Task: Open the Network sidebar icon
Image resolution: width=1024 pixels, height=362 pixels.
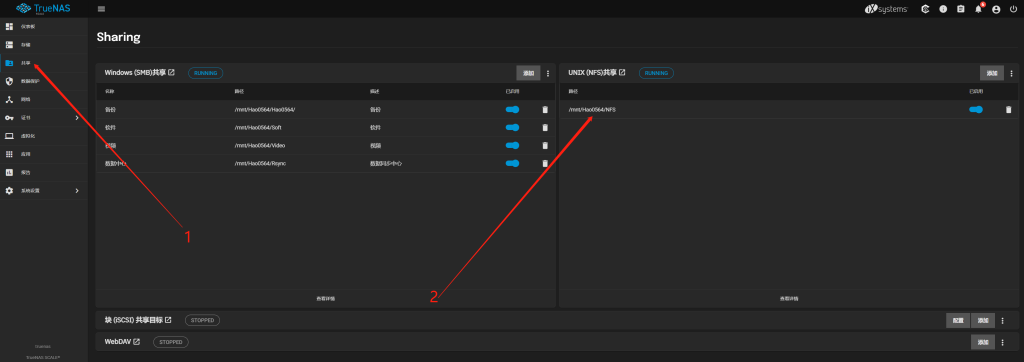Action: [9, 100]
